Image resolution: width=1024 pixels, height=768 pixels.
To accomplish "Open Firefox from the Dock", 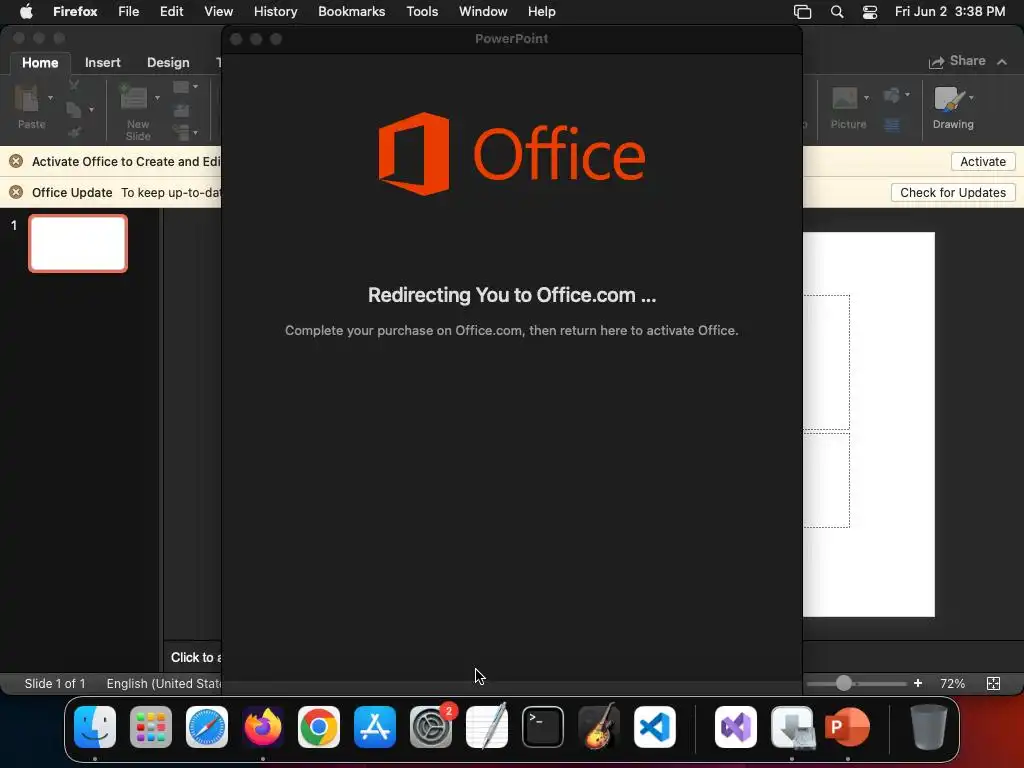I will pyautogui.click(x=263, y=727).
